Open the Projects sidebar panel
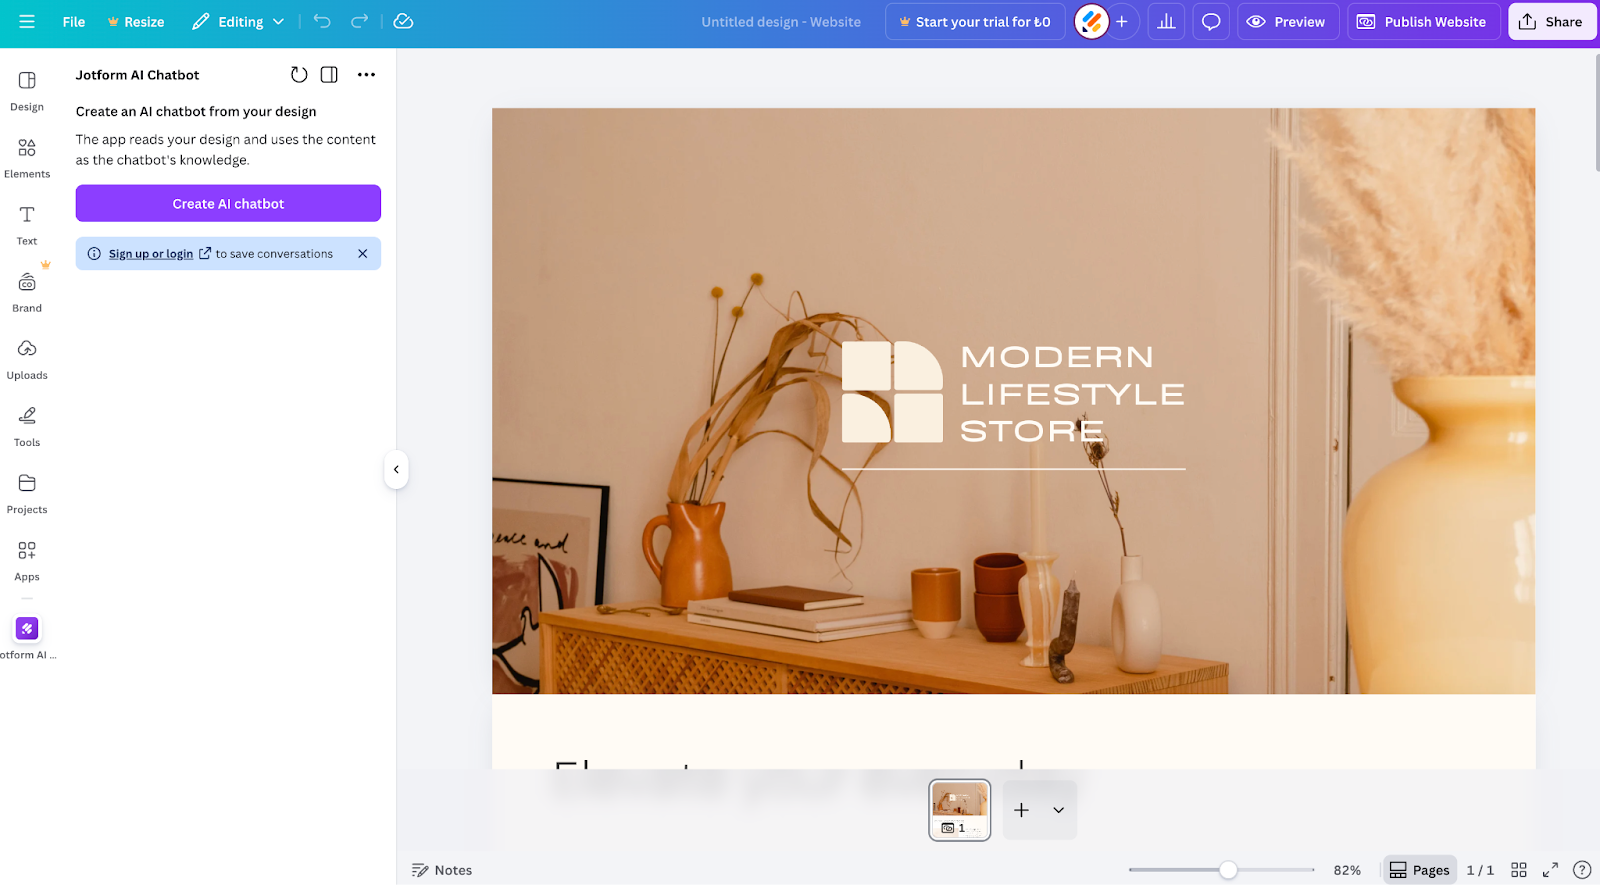Screen dimensions: 1600x885 click(27, 494)
